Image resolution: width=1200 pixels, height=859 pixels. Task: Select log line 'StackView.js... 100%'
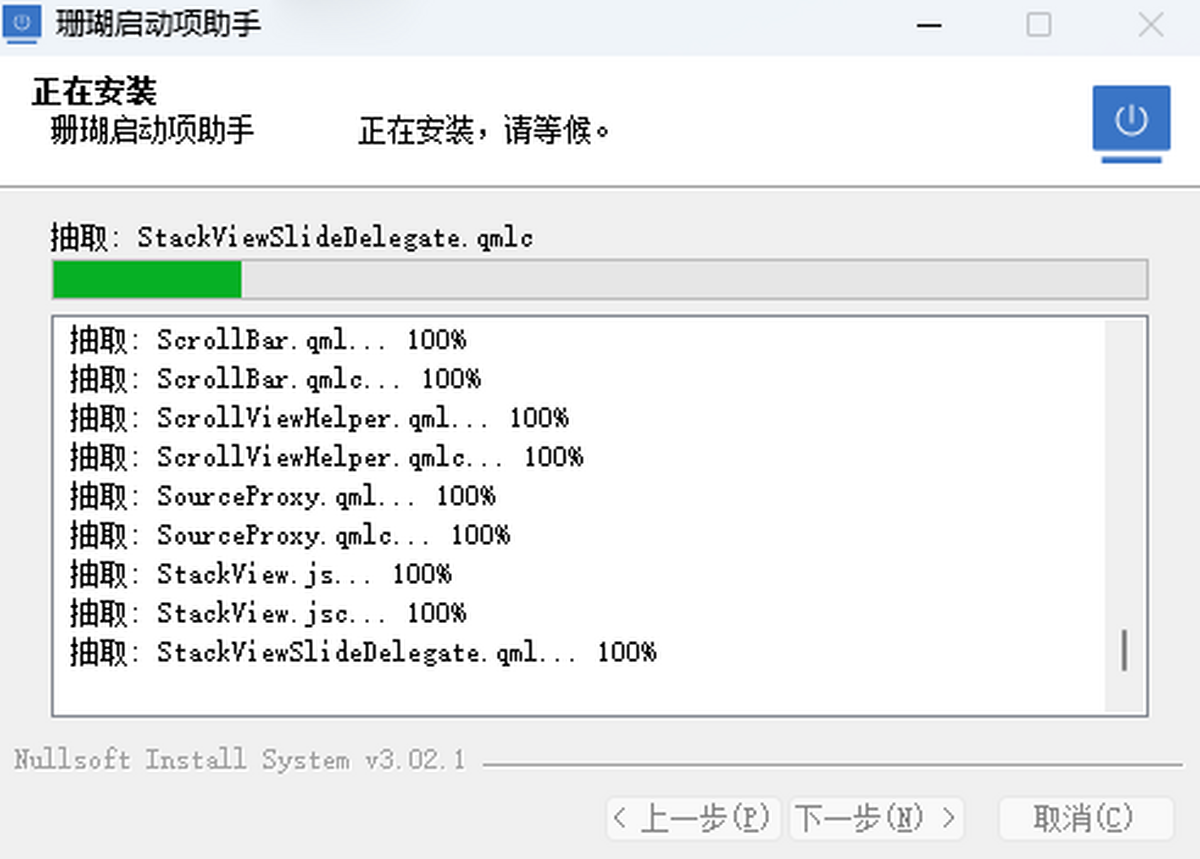(260, 574)
